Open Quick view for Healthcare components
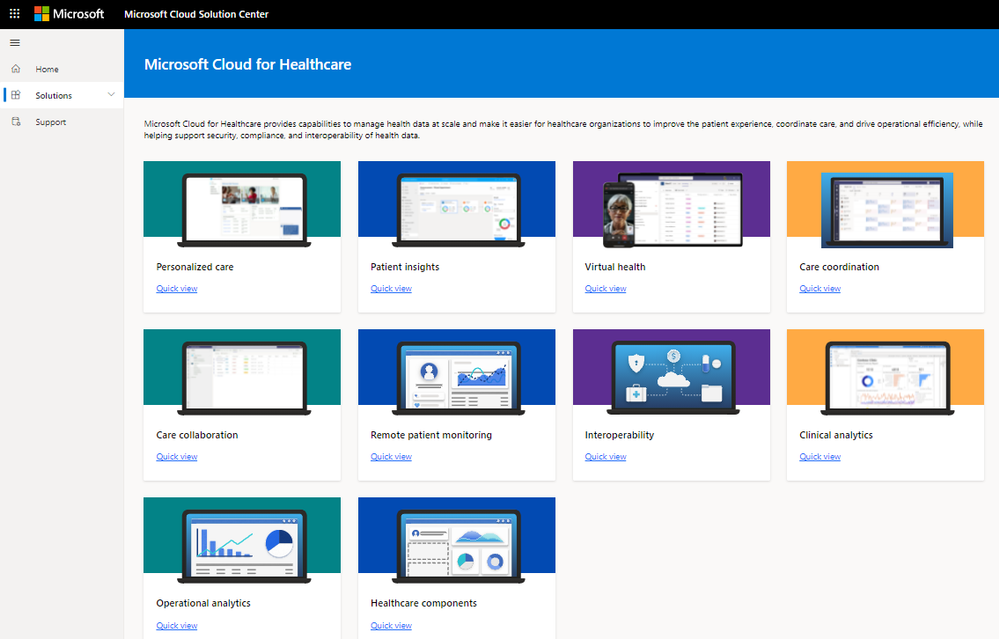Screen dimensions: 999x639 [x=391, y=626]
